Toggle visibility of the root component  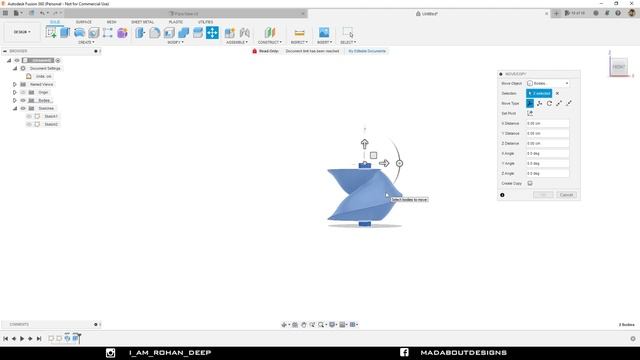point(17,60)
